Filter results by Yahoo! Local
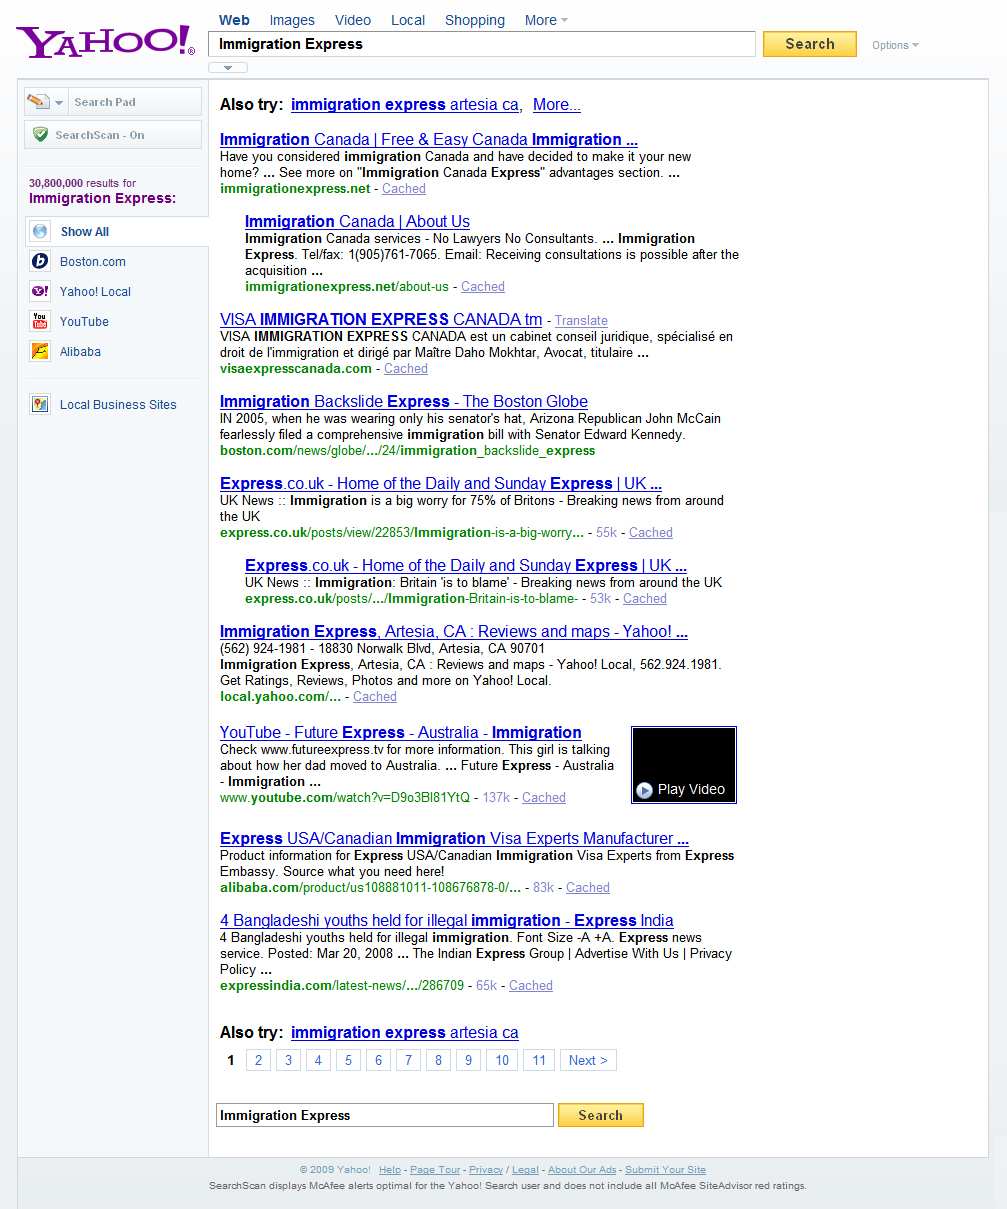The height and width of the screenshot is (1209, 1007). (x=95, y=292)
